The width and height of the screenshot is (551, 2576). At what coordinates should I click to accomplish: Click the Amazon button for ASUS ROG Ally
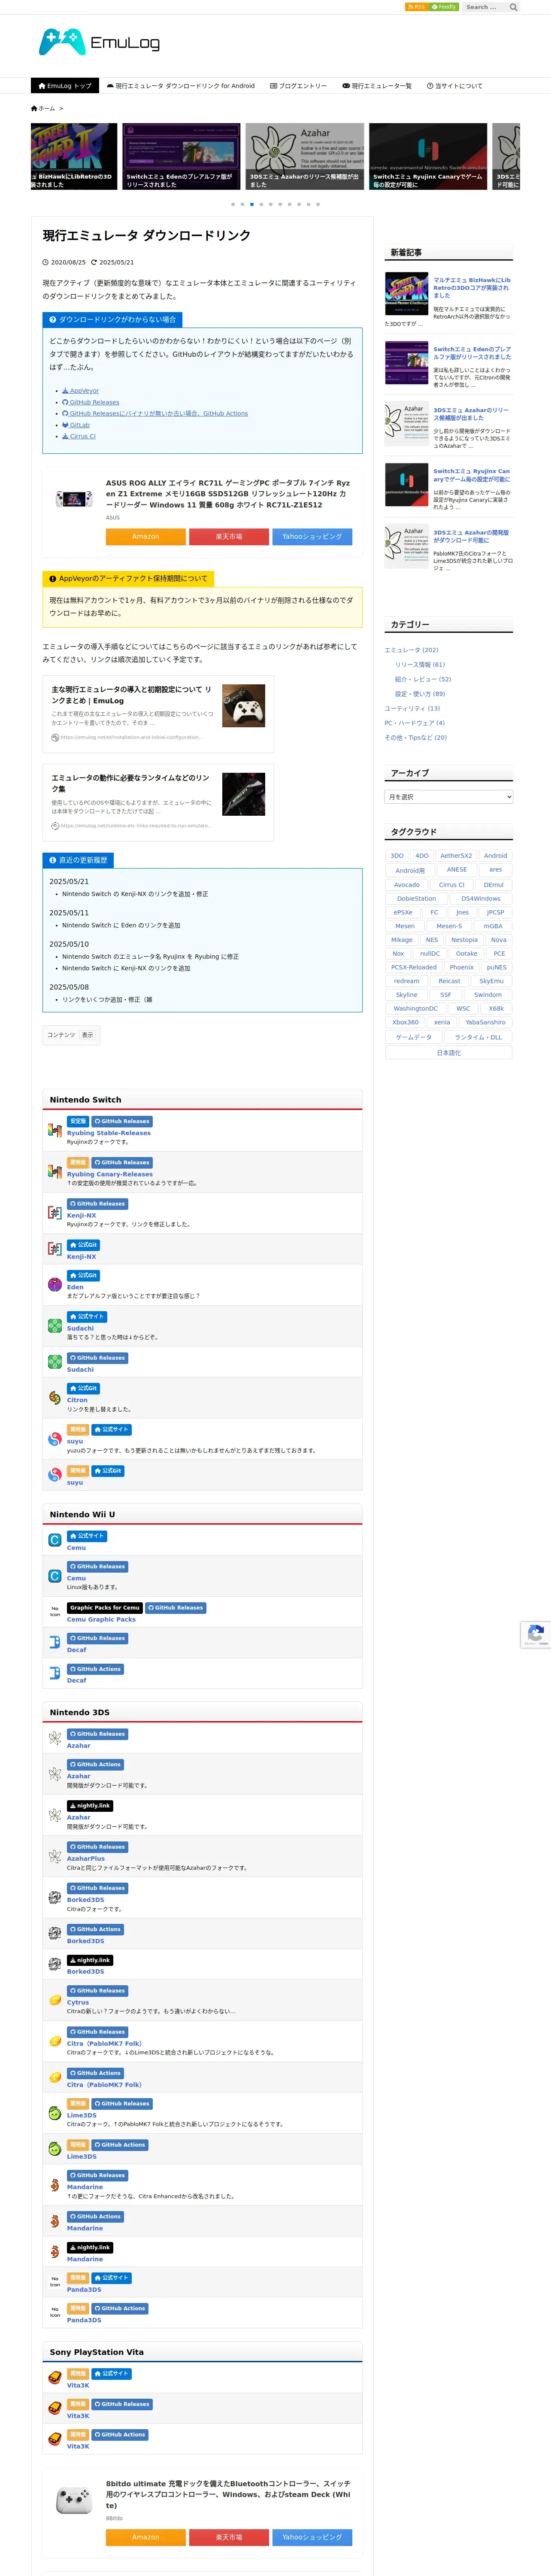click(x=146, y=537)
